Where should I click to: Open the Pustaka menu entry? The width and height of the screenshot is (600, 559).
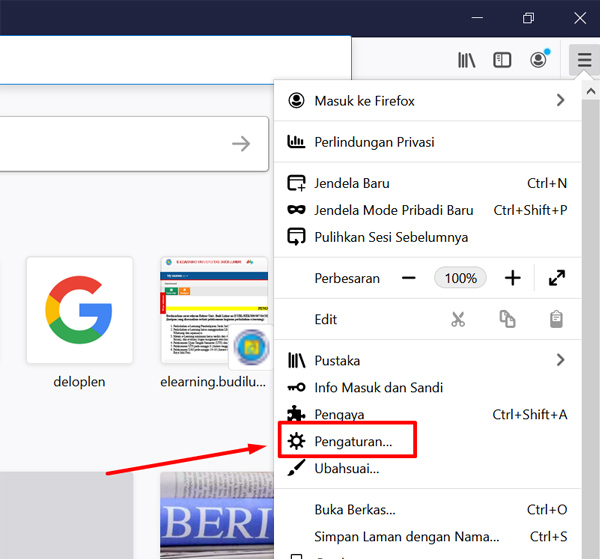tap(427, 360)
